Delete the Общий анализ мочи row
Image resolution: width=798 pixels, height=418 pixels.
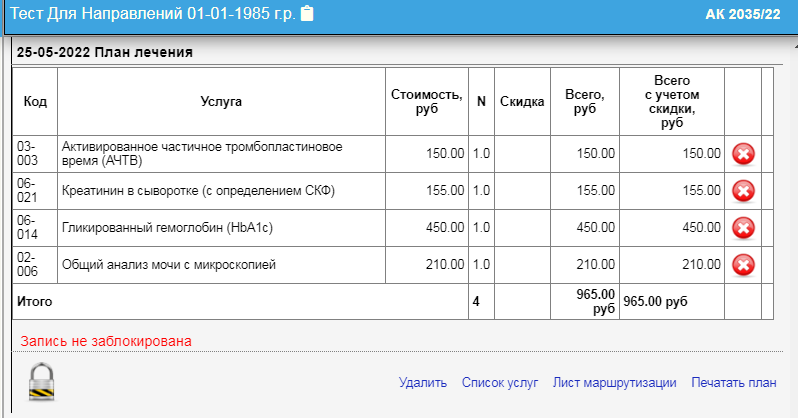(743, 265)
